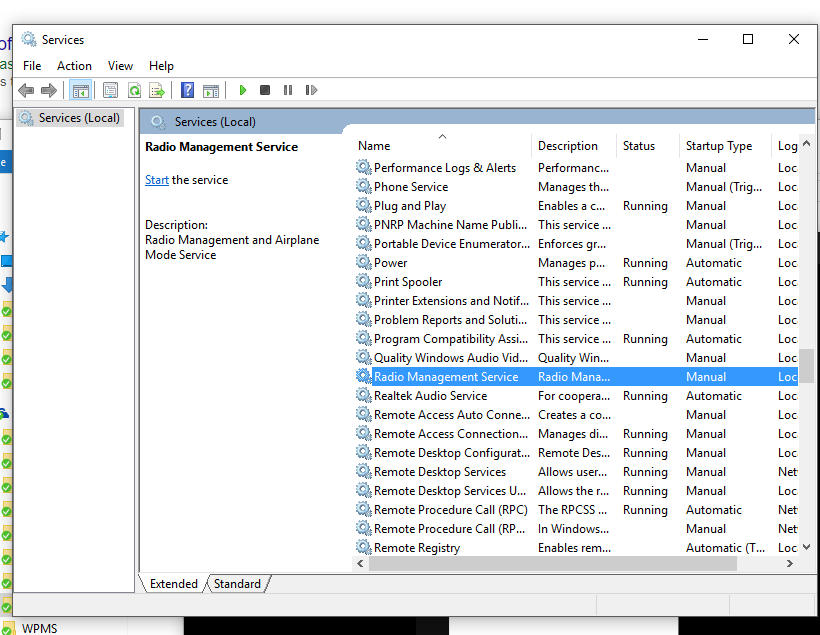Click gear icon beside Power service

pos(363,263)
